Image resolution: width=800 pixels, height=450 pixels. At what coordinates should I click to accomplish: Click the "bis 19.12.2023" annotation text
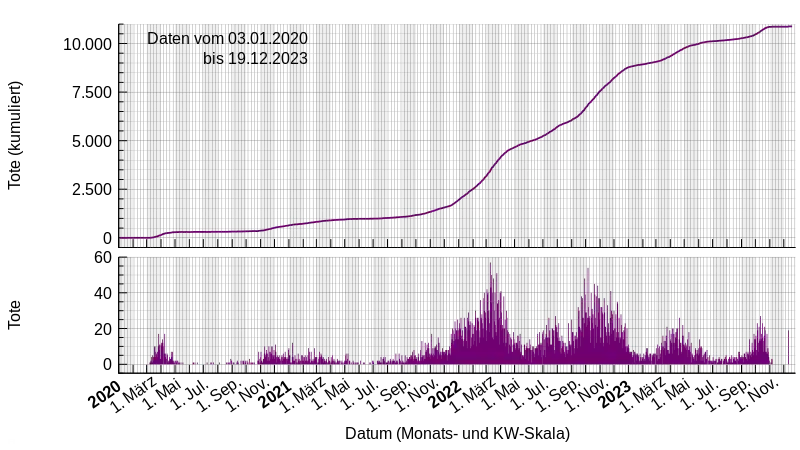255,58
